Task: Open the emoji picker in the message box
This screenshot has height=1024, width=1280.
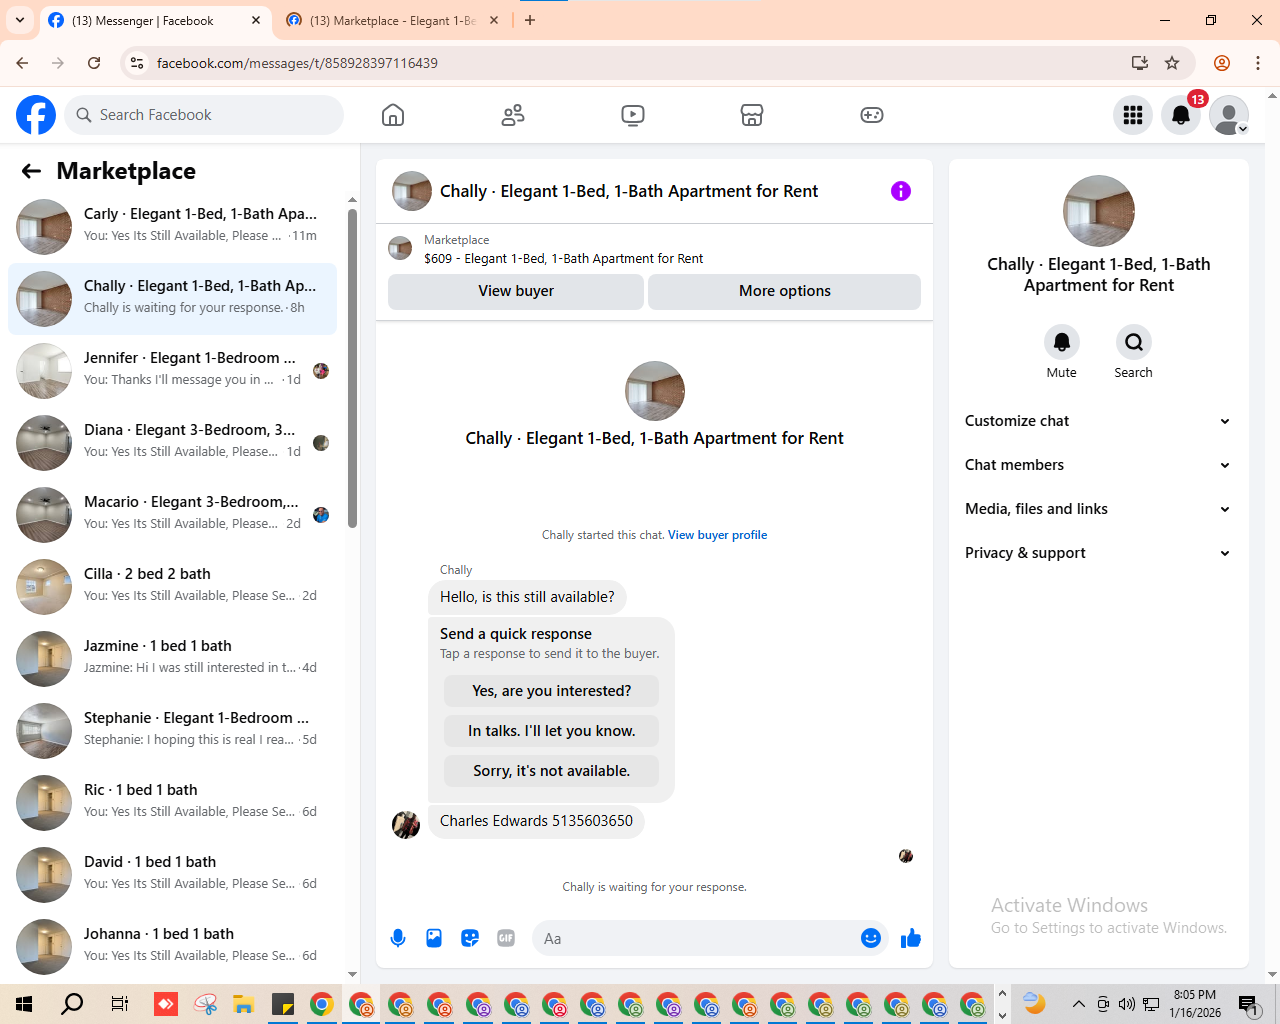Action: coord(871,938)
